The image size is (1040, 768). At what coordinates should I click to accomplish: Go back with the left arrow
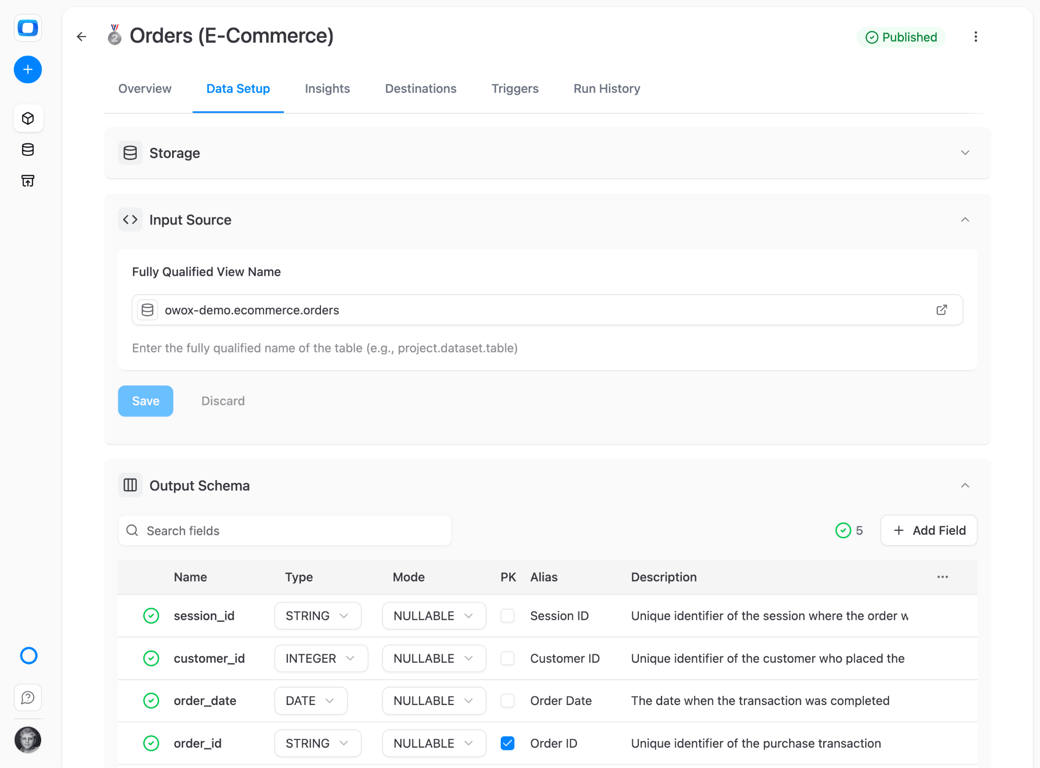pos(82,36)
